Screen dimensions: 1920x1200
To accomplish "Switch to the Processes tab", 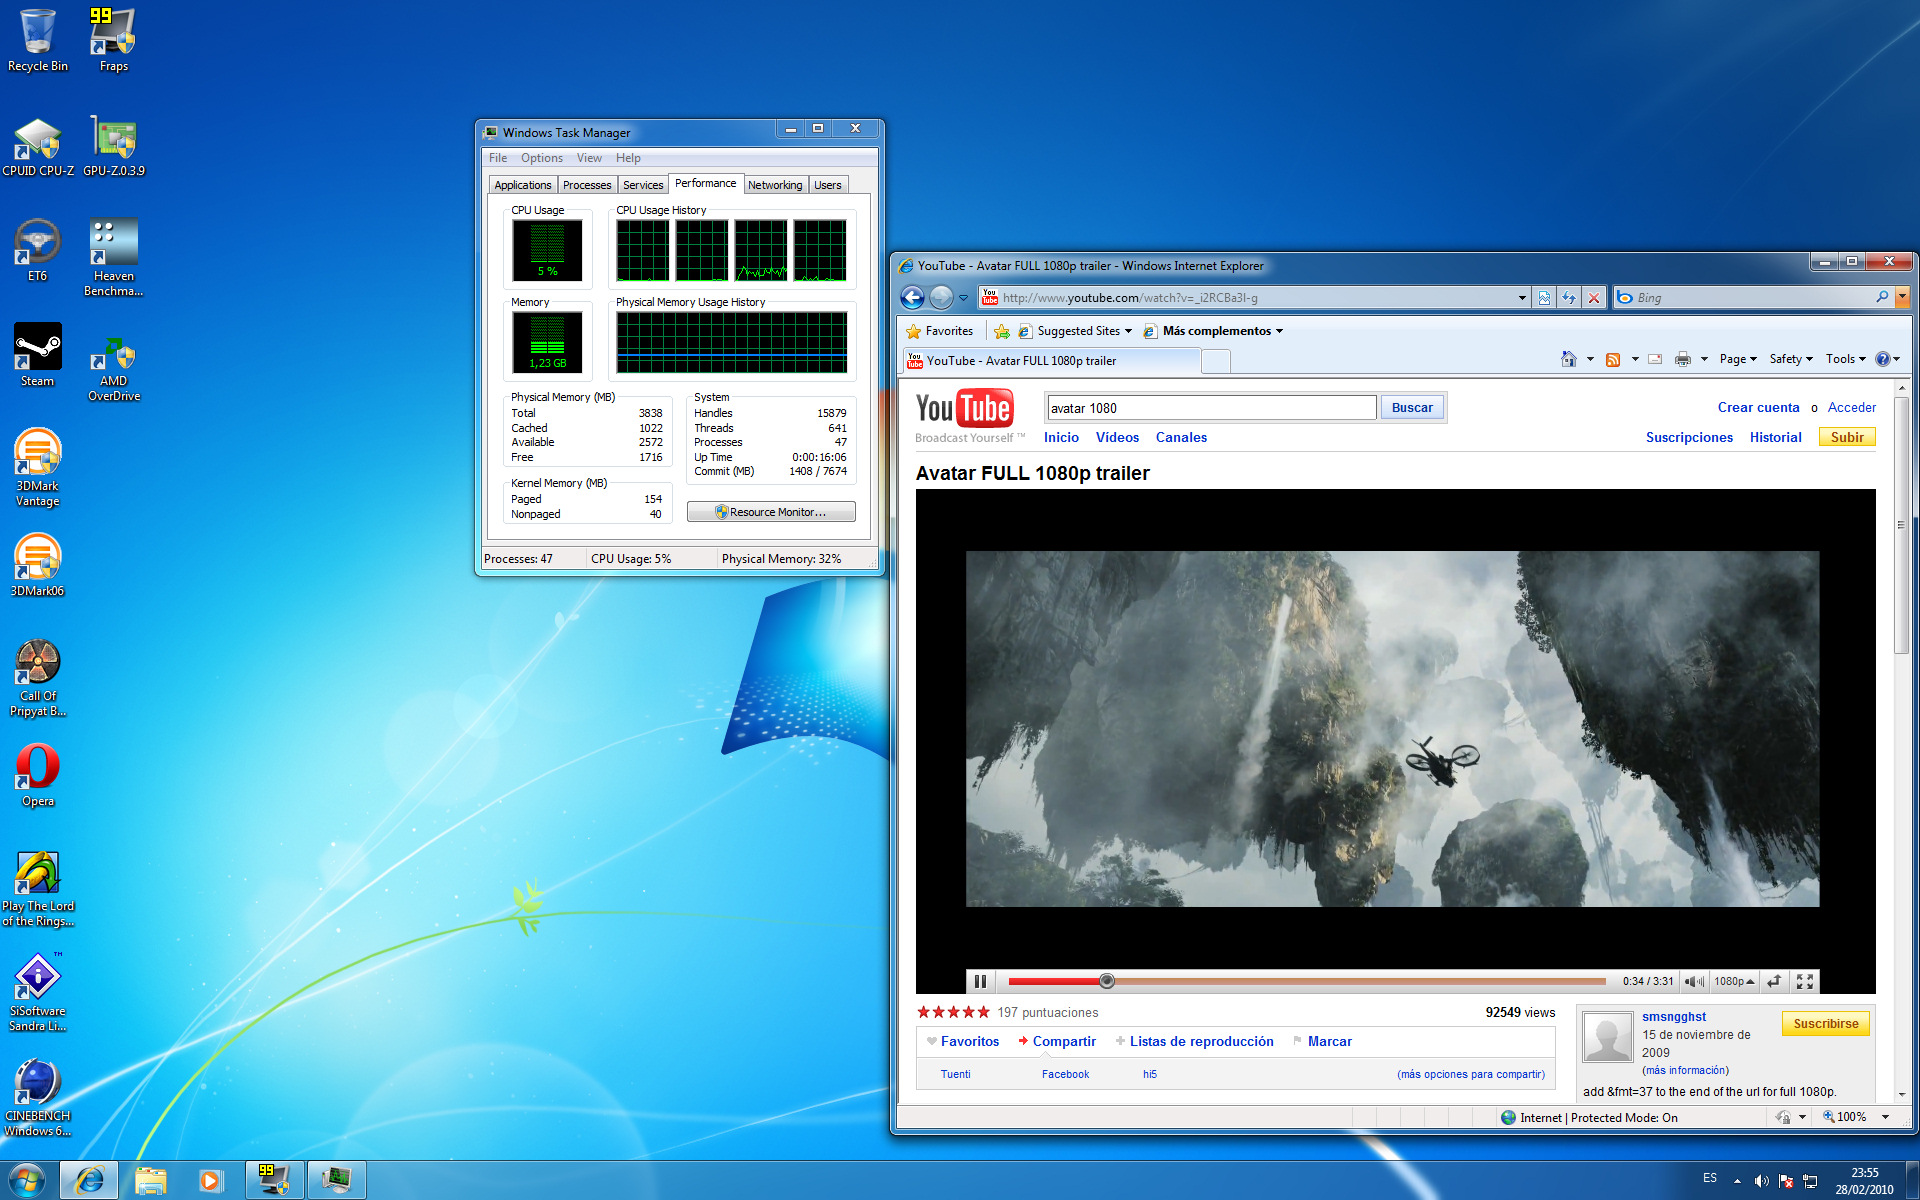I will pos(586,185).
